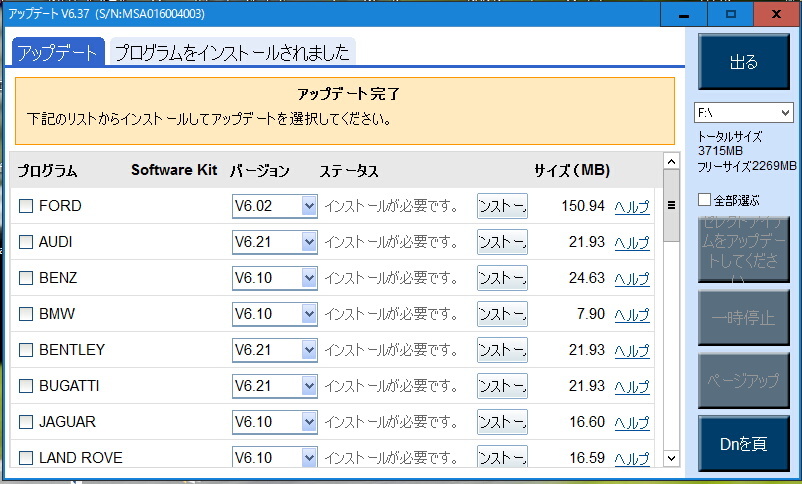Install the LAND ROVE program

coord(502,456)
